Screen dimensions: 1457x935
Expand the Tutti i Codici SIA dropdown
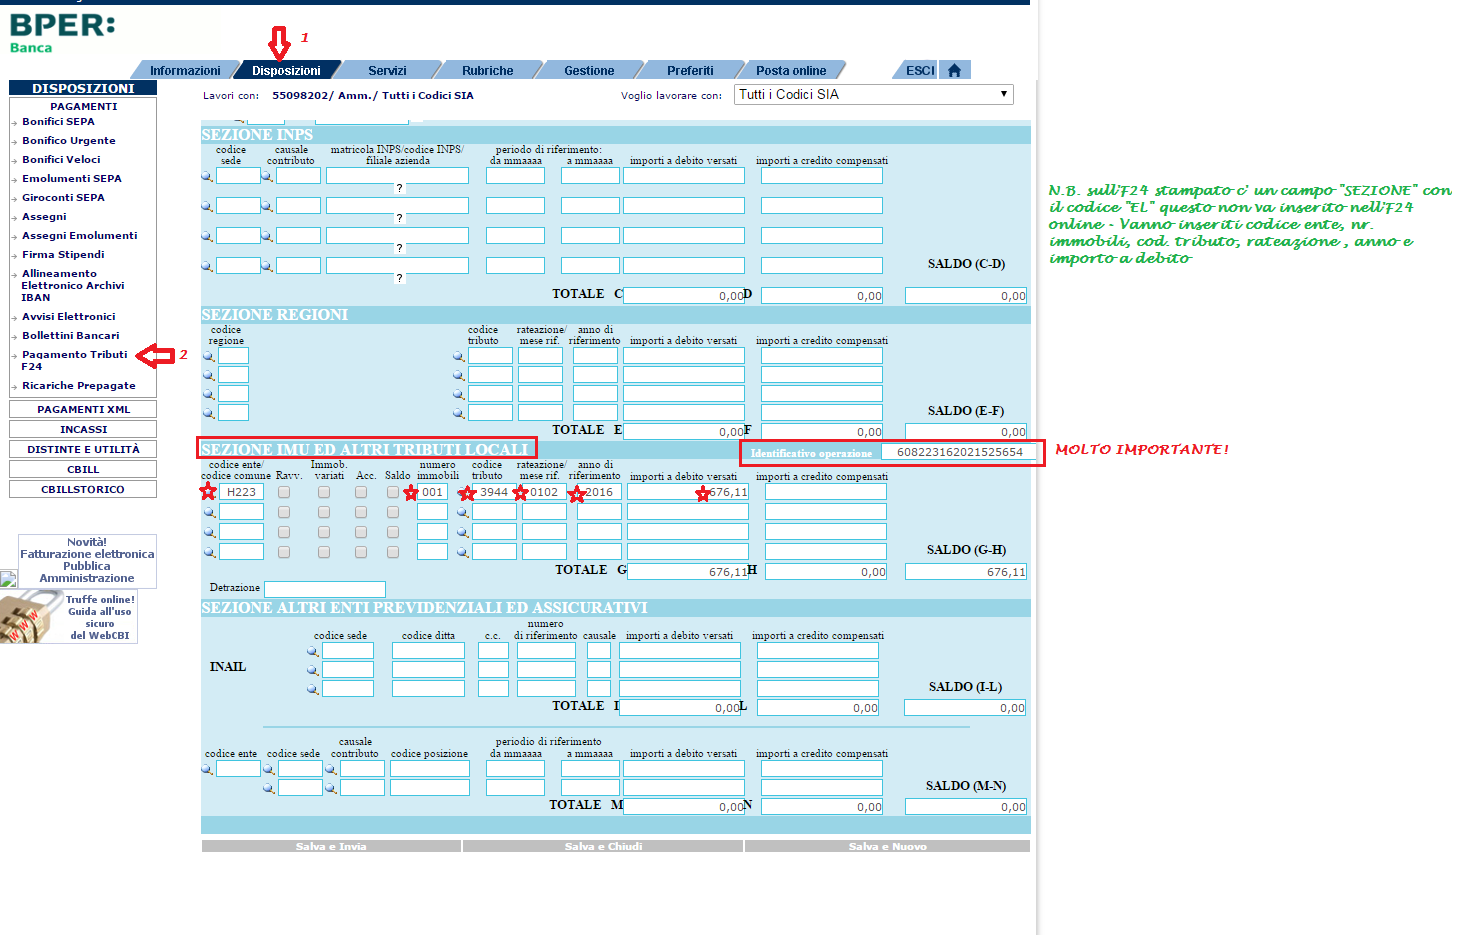pos(874,94)
